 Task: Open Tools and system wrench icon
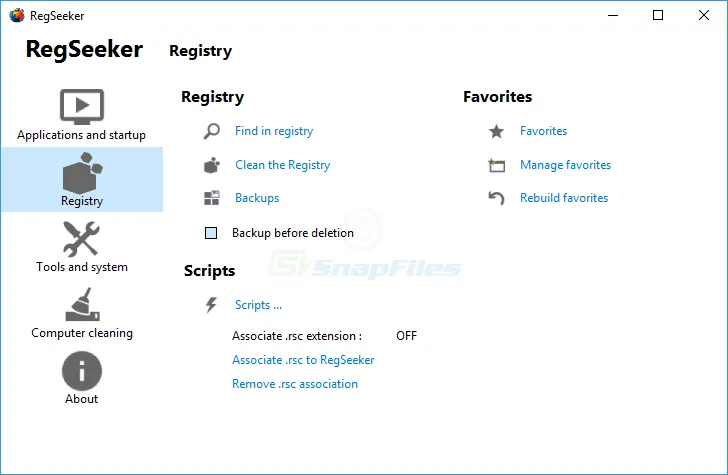81,239
